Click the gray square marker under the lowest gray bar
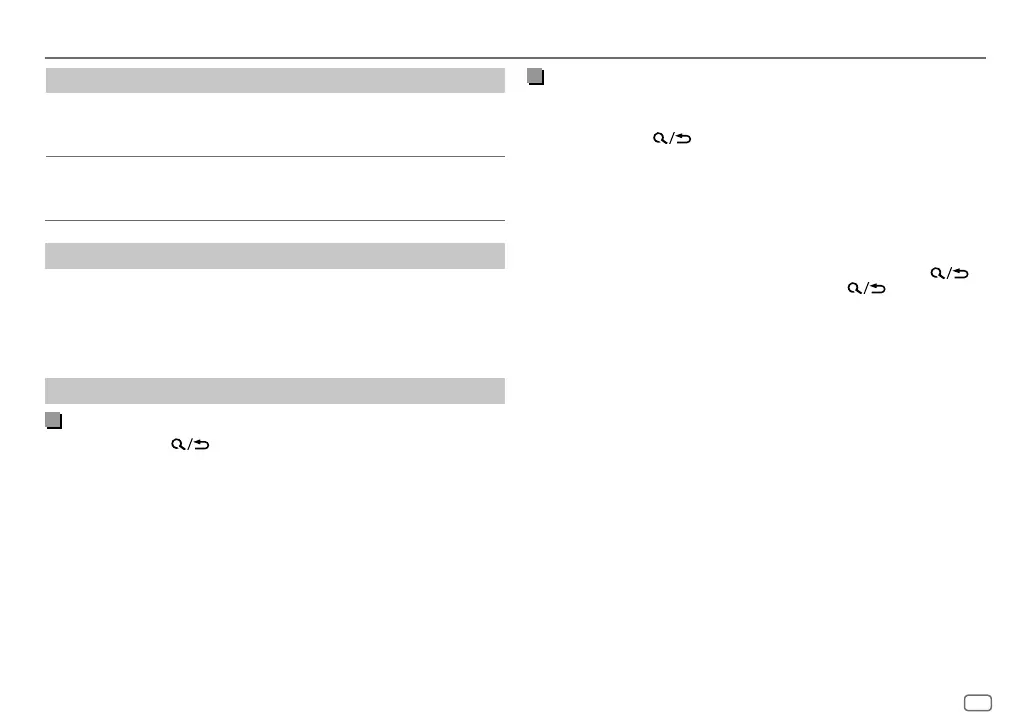The image size is (1032, 726). tap(54, 420)
